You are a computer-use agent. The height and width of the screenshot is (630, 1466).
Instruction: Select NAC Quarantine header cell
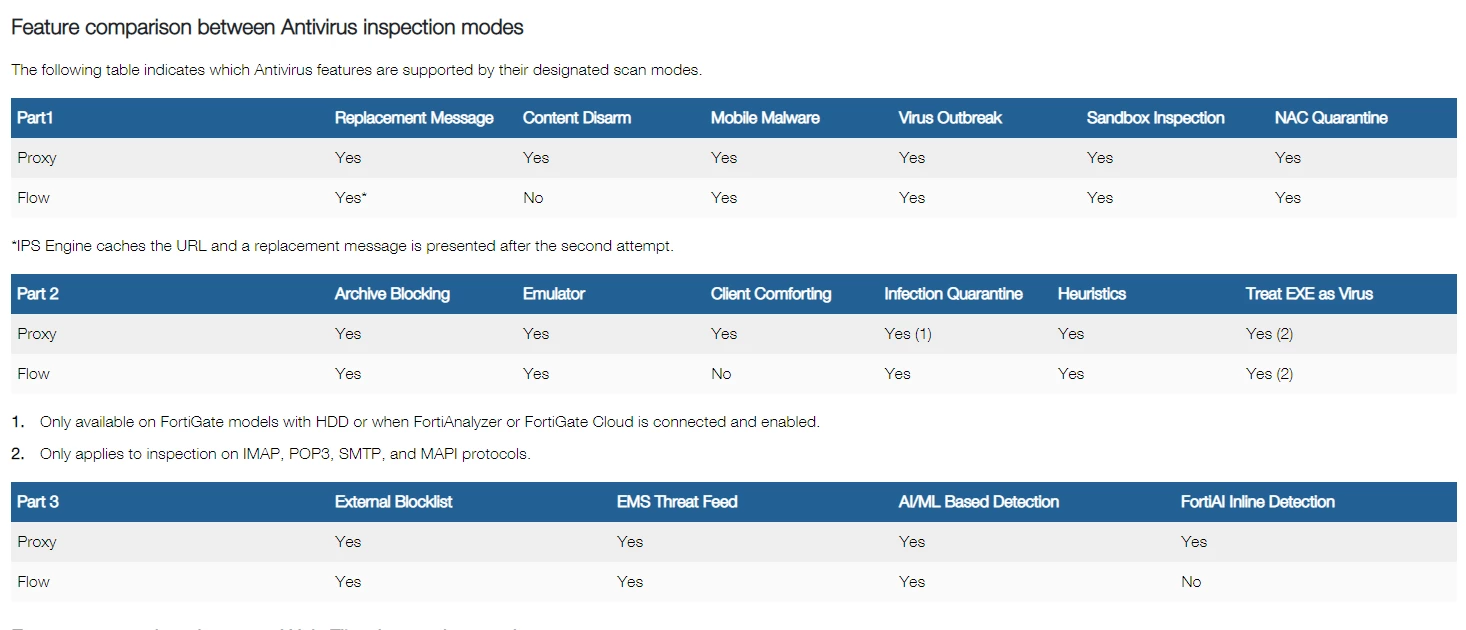1331,118
